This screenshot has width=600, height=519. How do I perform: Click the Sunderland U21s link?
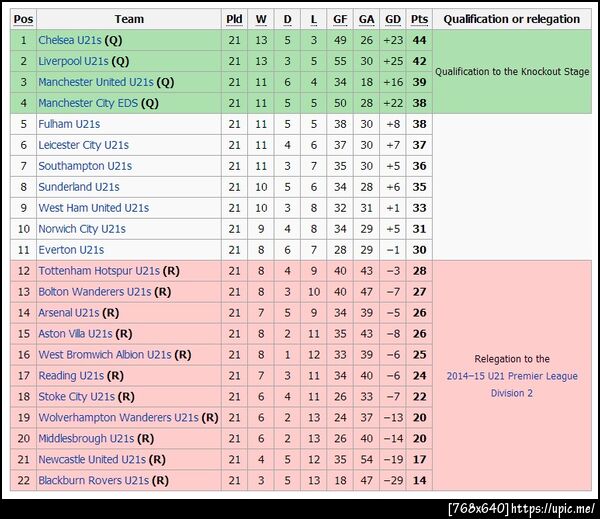[79, 187]
